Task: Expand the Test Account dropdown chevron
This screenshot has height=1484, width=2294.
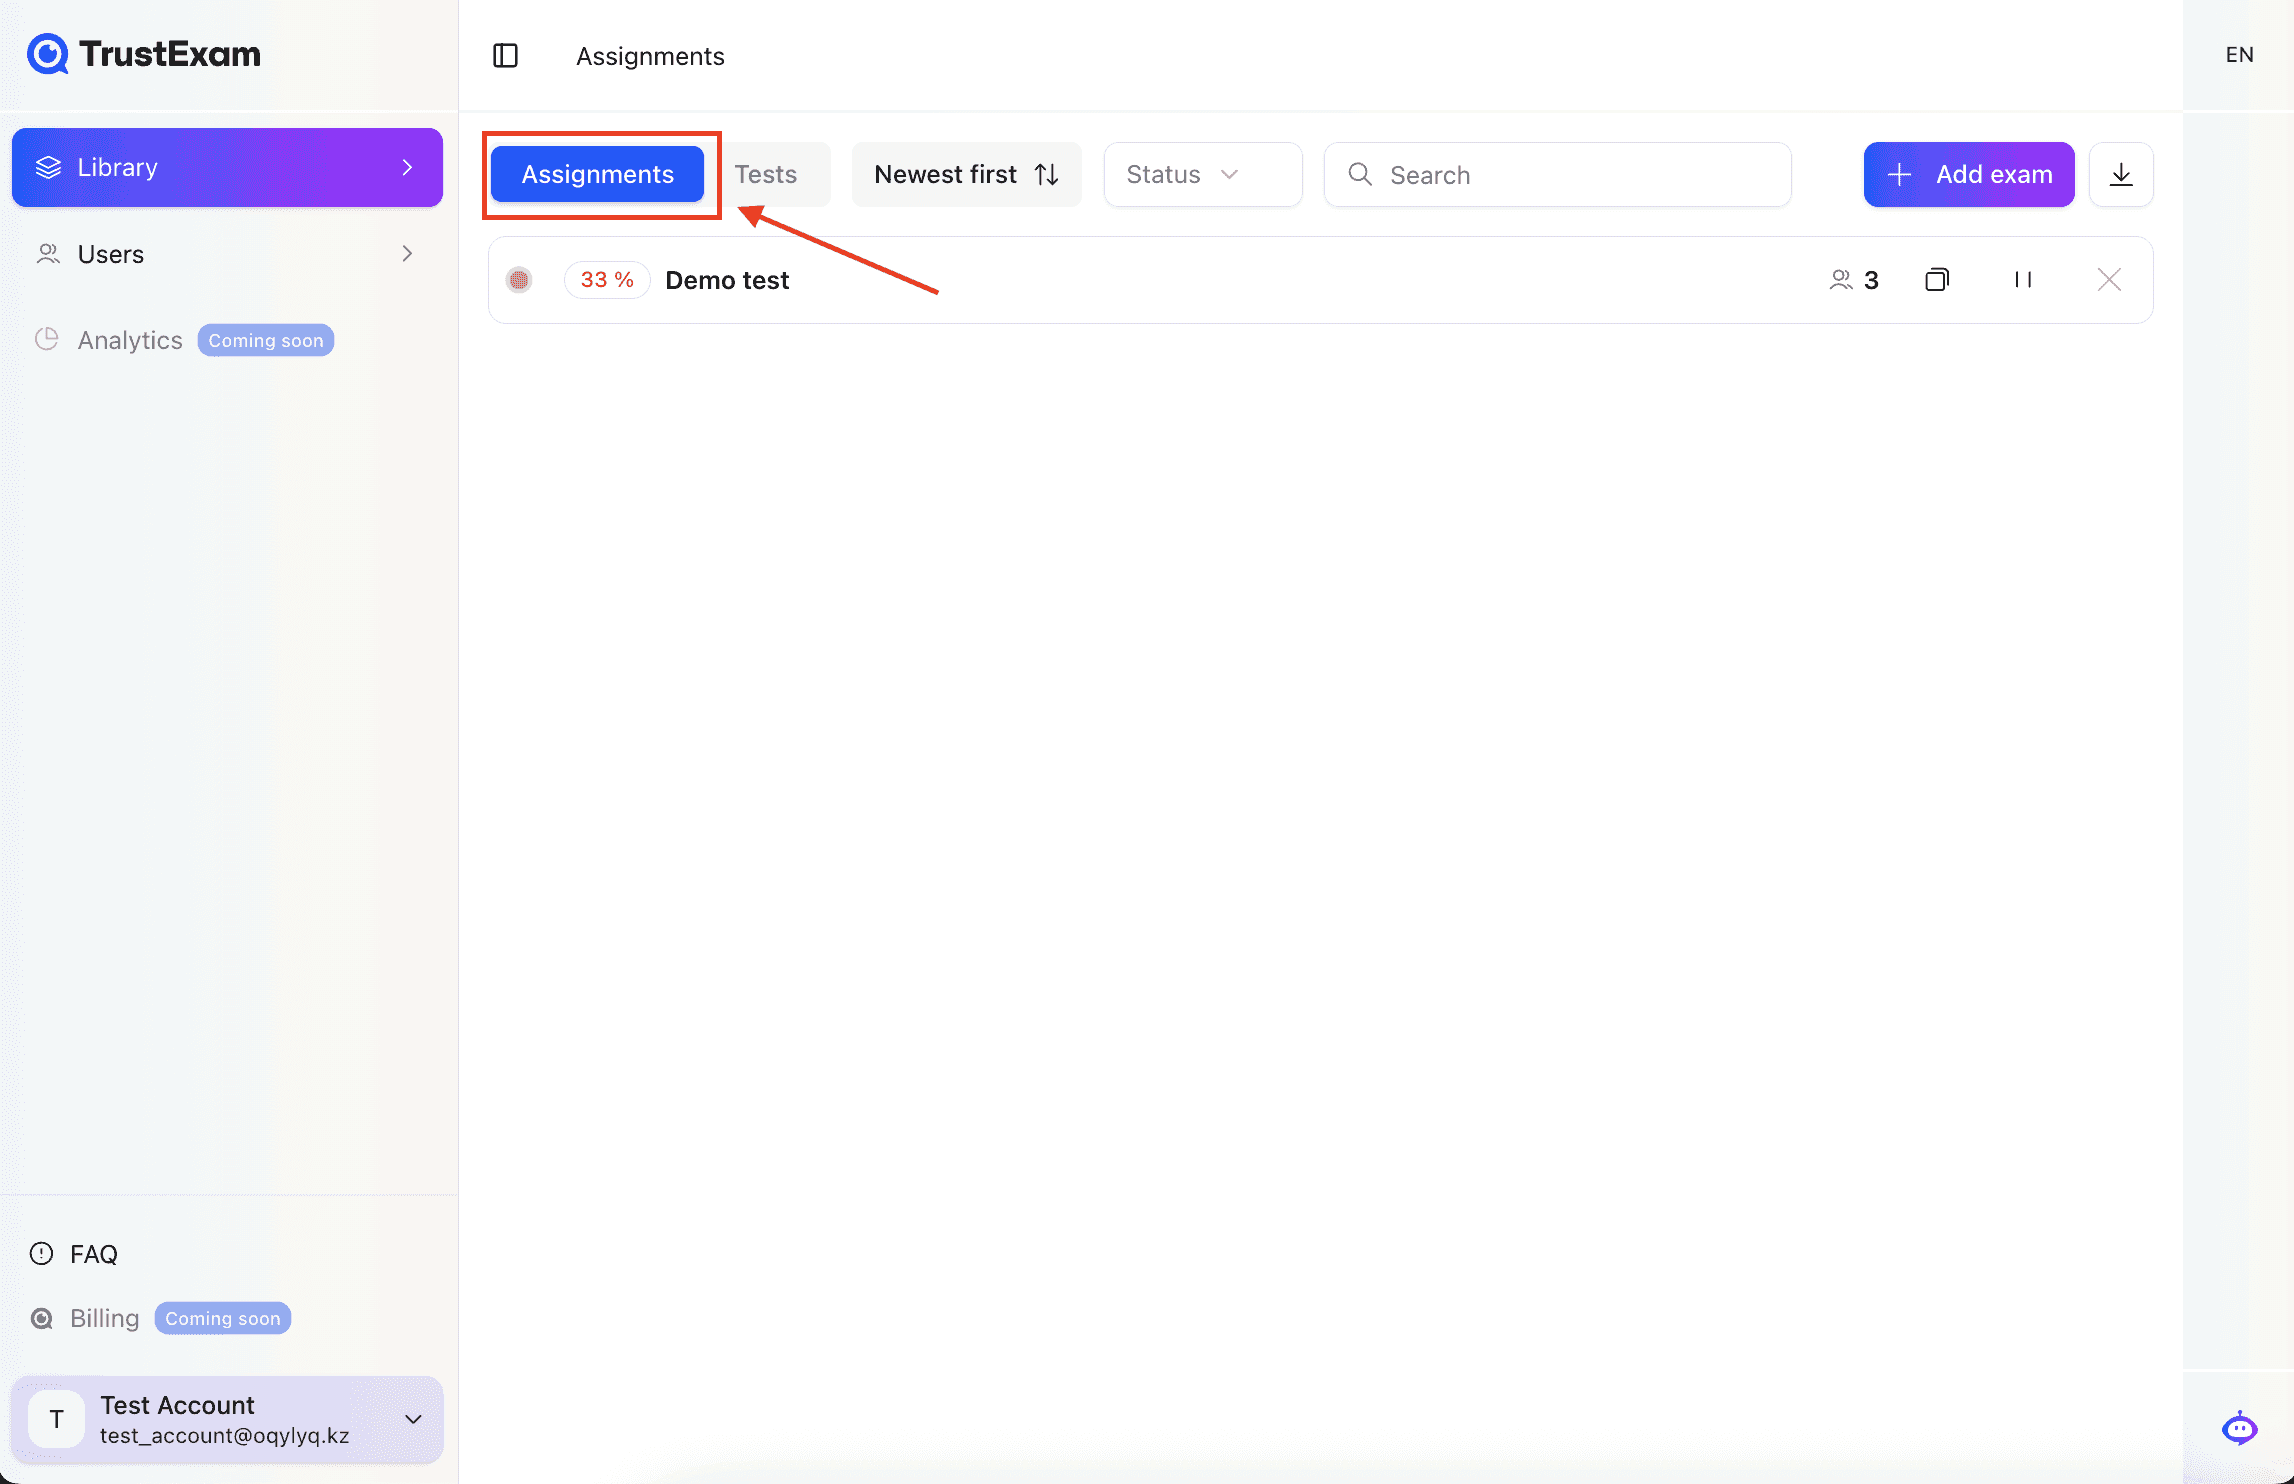Action: 413,1419
